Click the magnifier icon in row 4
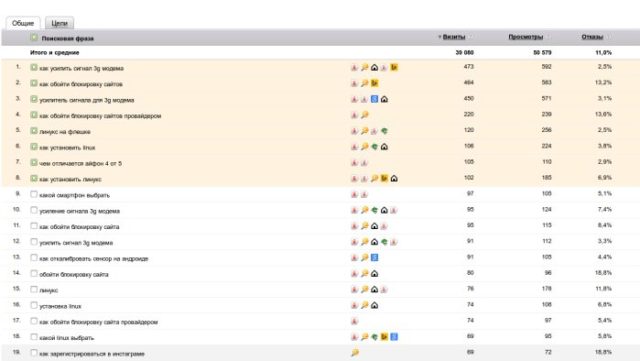The width and height of the screenshot is (640, 361). pyautogui.click(x=364, y=115)
